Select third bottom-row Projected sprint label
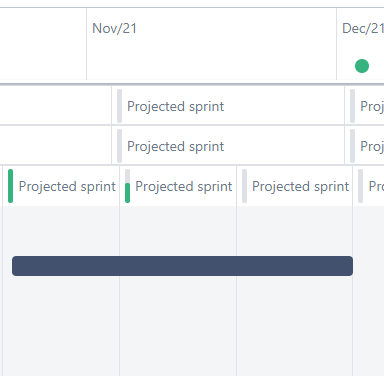Viewport: 384px width, 376px height. [x=300, y=187]
